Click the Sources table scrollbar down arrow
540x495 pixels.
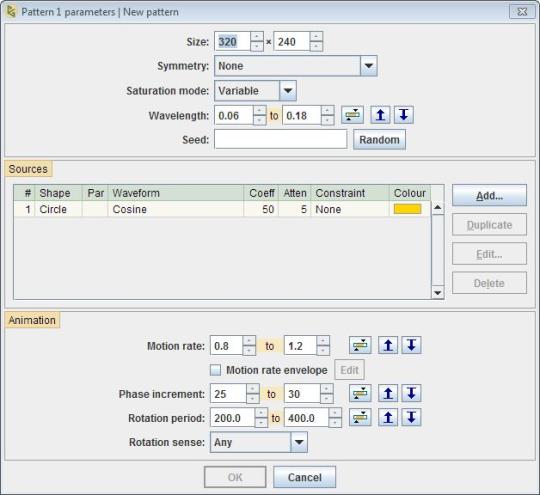pyautogui.click(x=438, y=293)
